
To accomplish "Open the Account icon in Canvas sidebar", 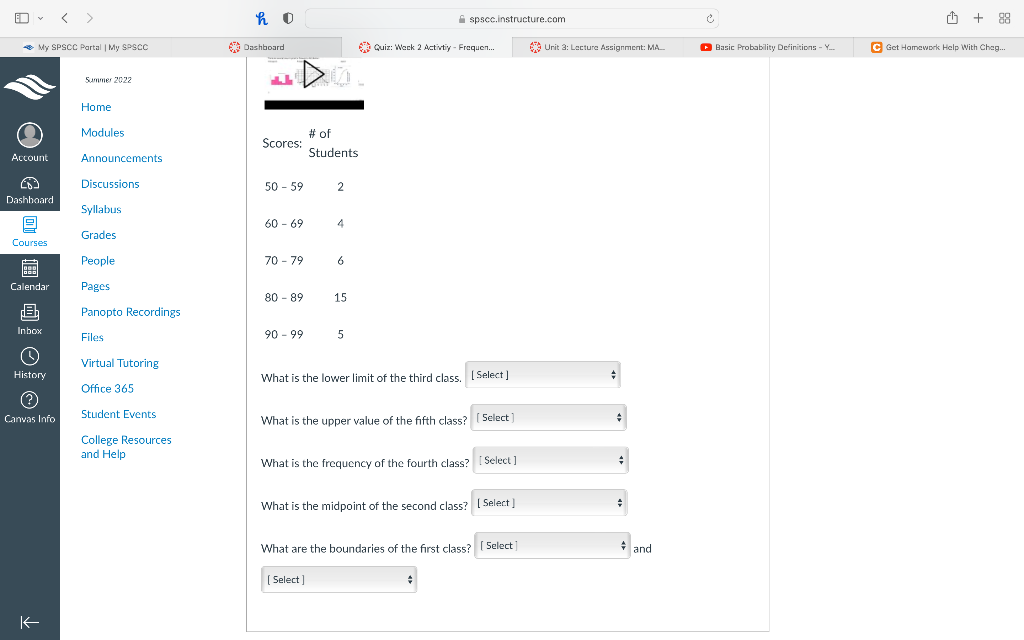I will tap(30, 136).
